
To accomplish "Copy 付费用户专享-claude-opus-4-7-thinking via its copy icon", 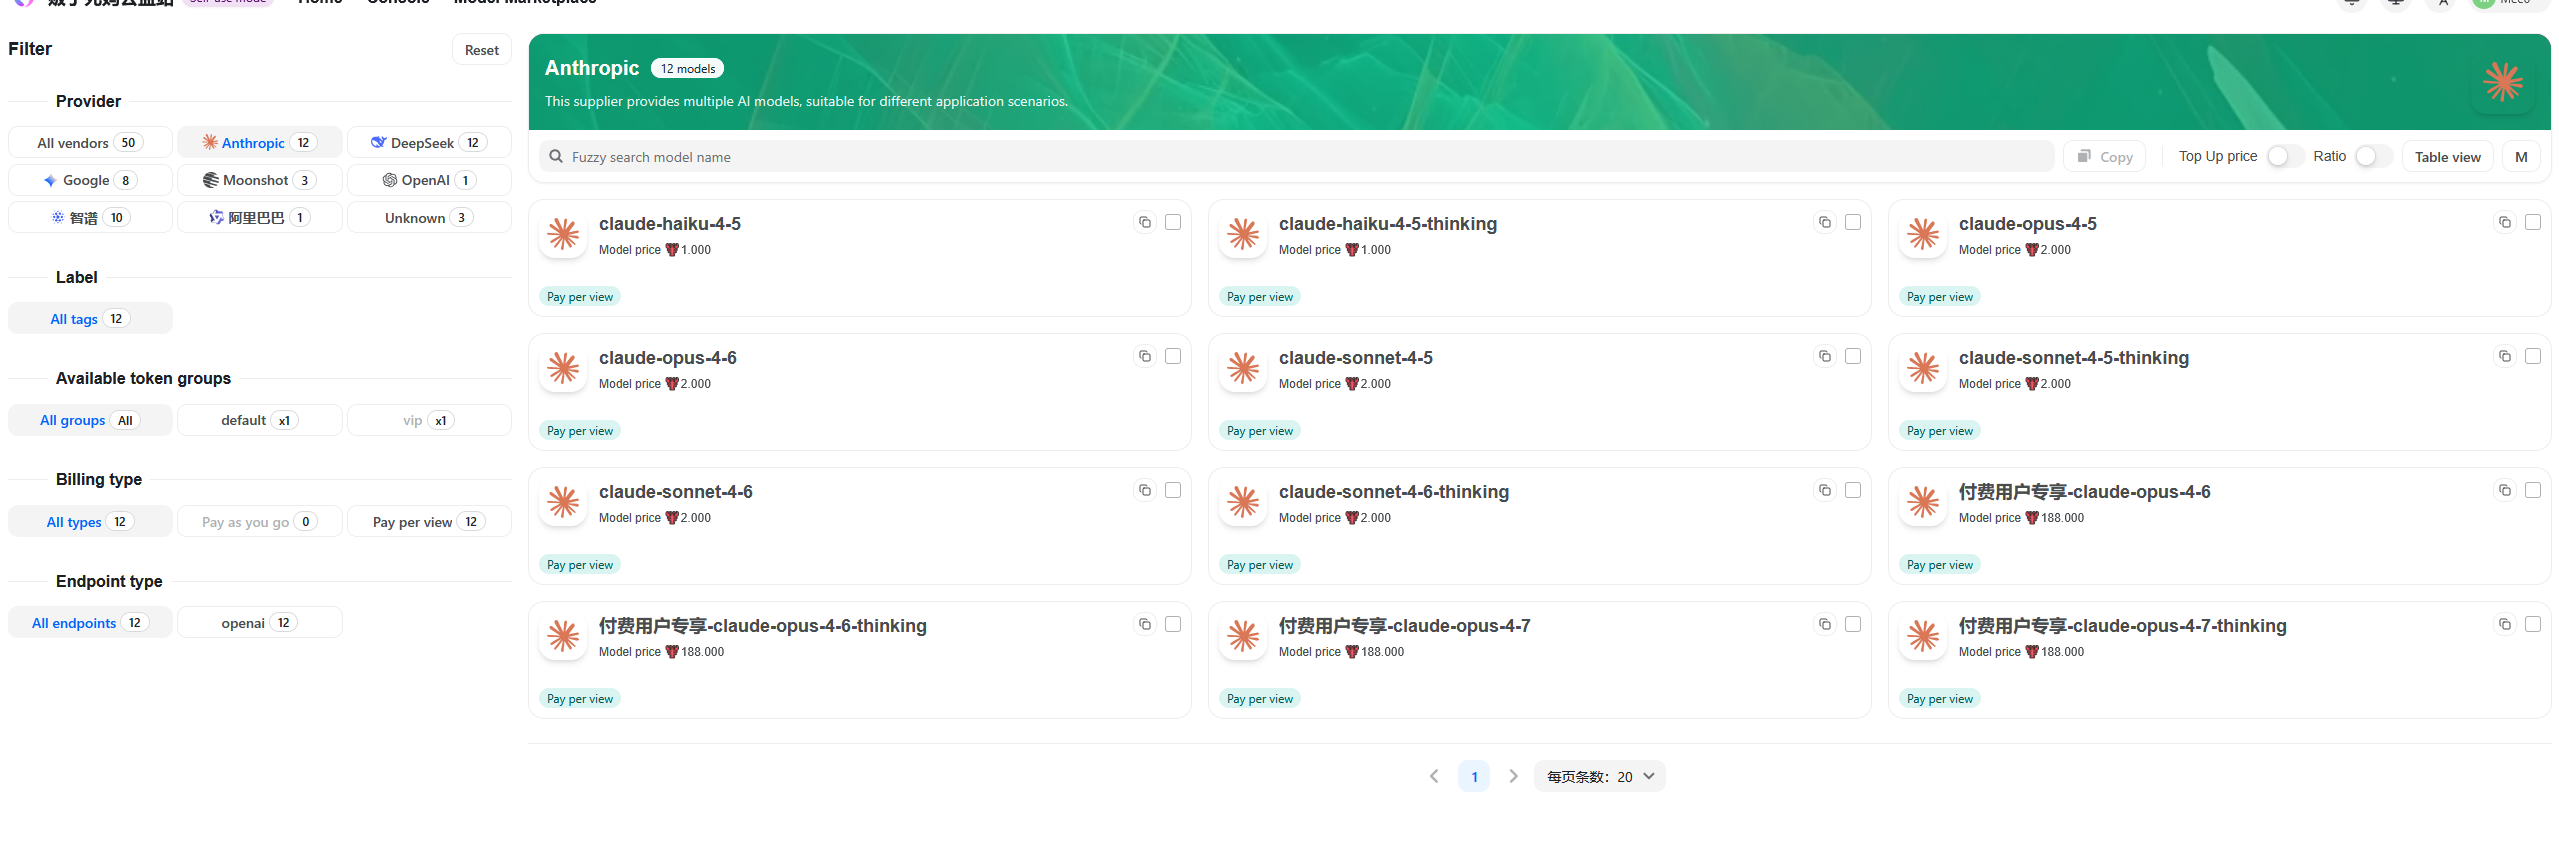I will click(2505, 624).
